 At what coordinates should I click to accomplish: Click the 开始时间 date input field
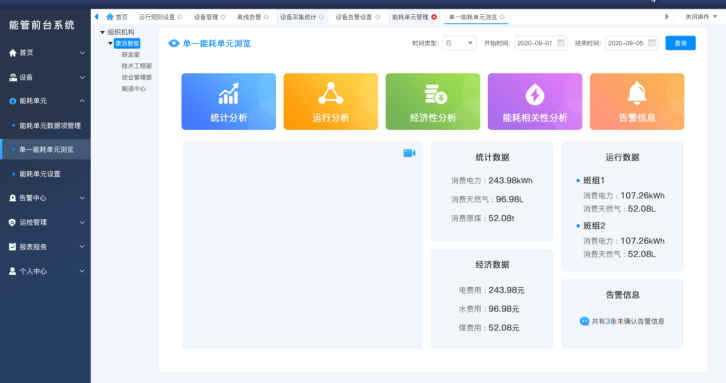(540, 43)
